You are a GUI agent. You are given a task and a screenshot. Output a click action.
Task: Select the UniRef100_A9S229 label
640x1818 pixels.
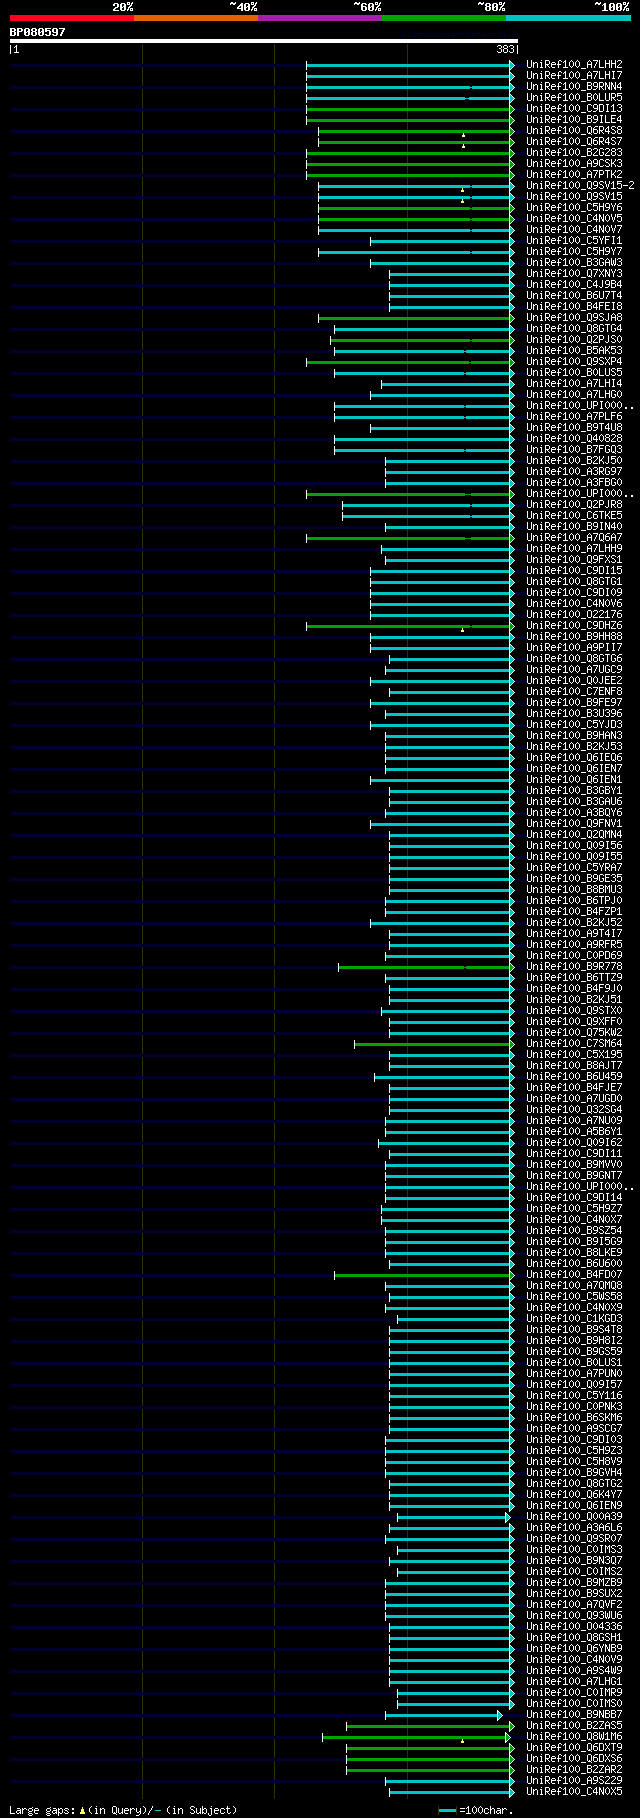point(574,1781)
